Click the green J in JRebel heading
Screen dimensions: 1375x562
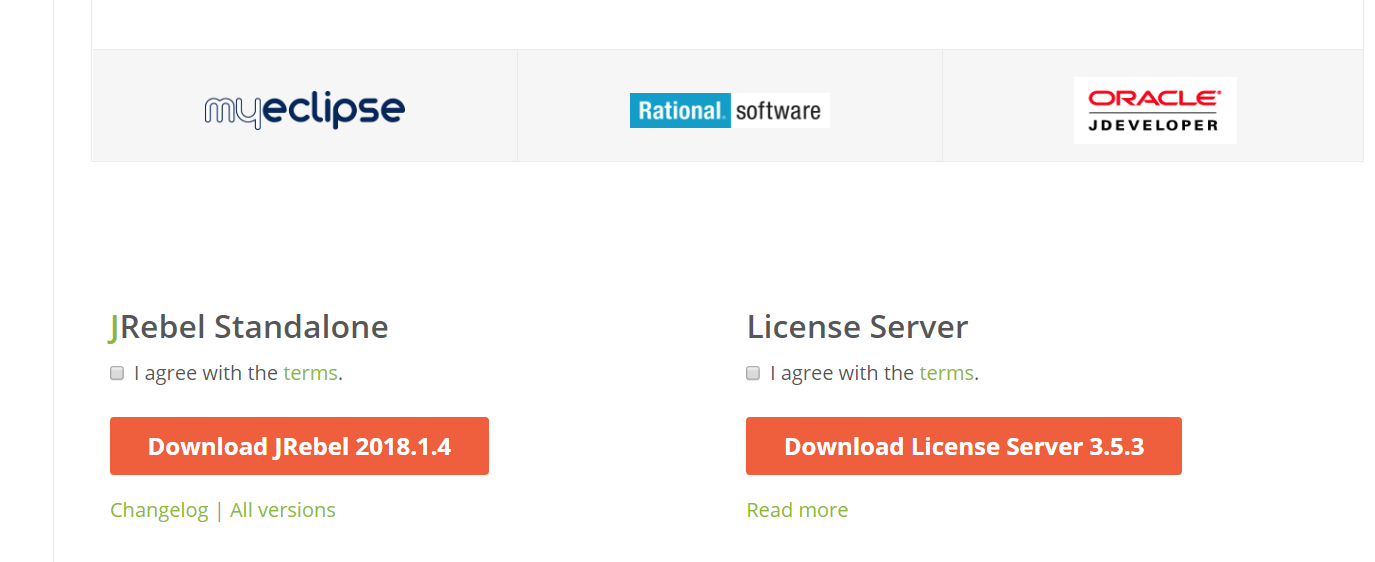click(115, 327)
